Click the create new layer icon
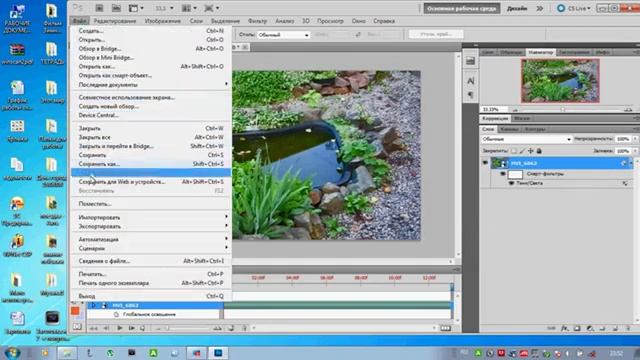The image size is (640, 360). click(x=615, y=328)
